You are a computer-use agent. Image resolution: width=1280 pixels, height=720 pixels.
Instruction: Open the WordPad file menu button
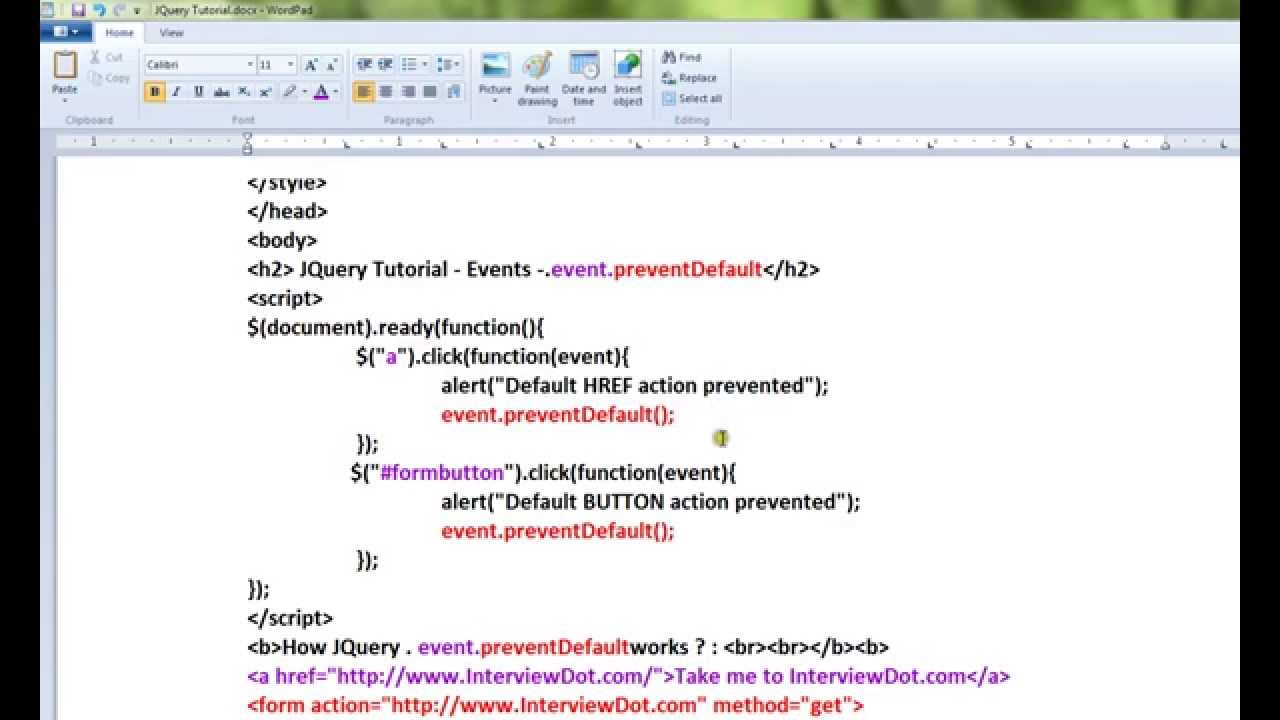tap(66, 32)
